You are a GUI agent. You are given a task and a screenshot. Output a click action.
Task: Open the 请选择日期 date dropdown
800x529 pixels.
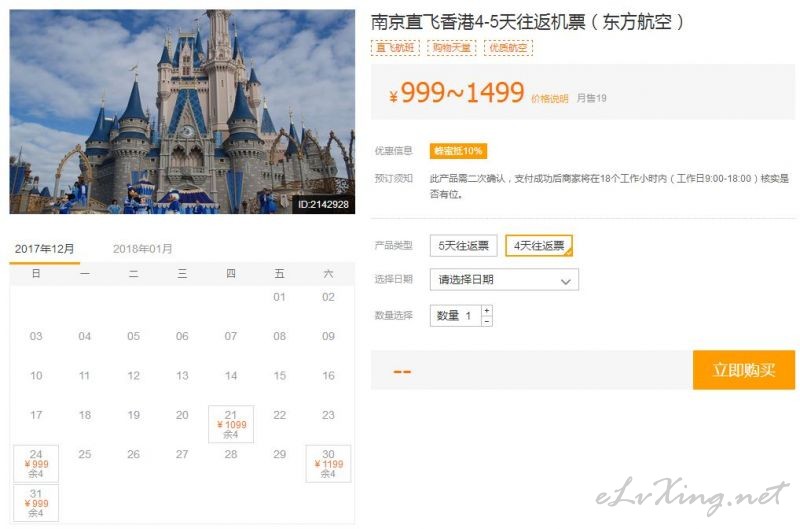[504, 280]
